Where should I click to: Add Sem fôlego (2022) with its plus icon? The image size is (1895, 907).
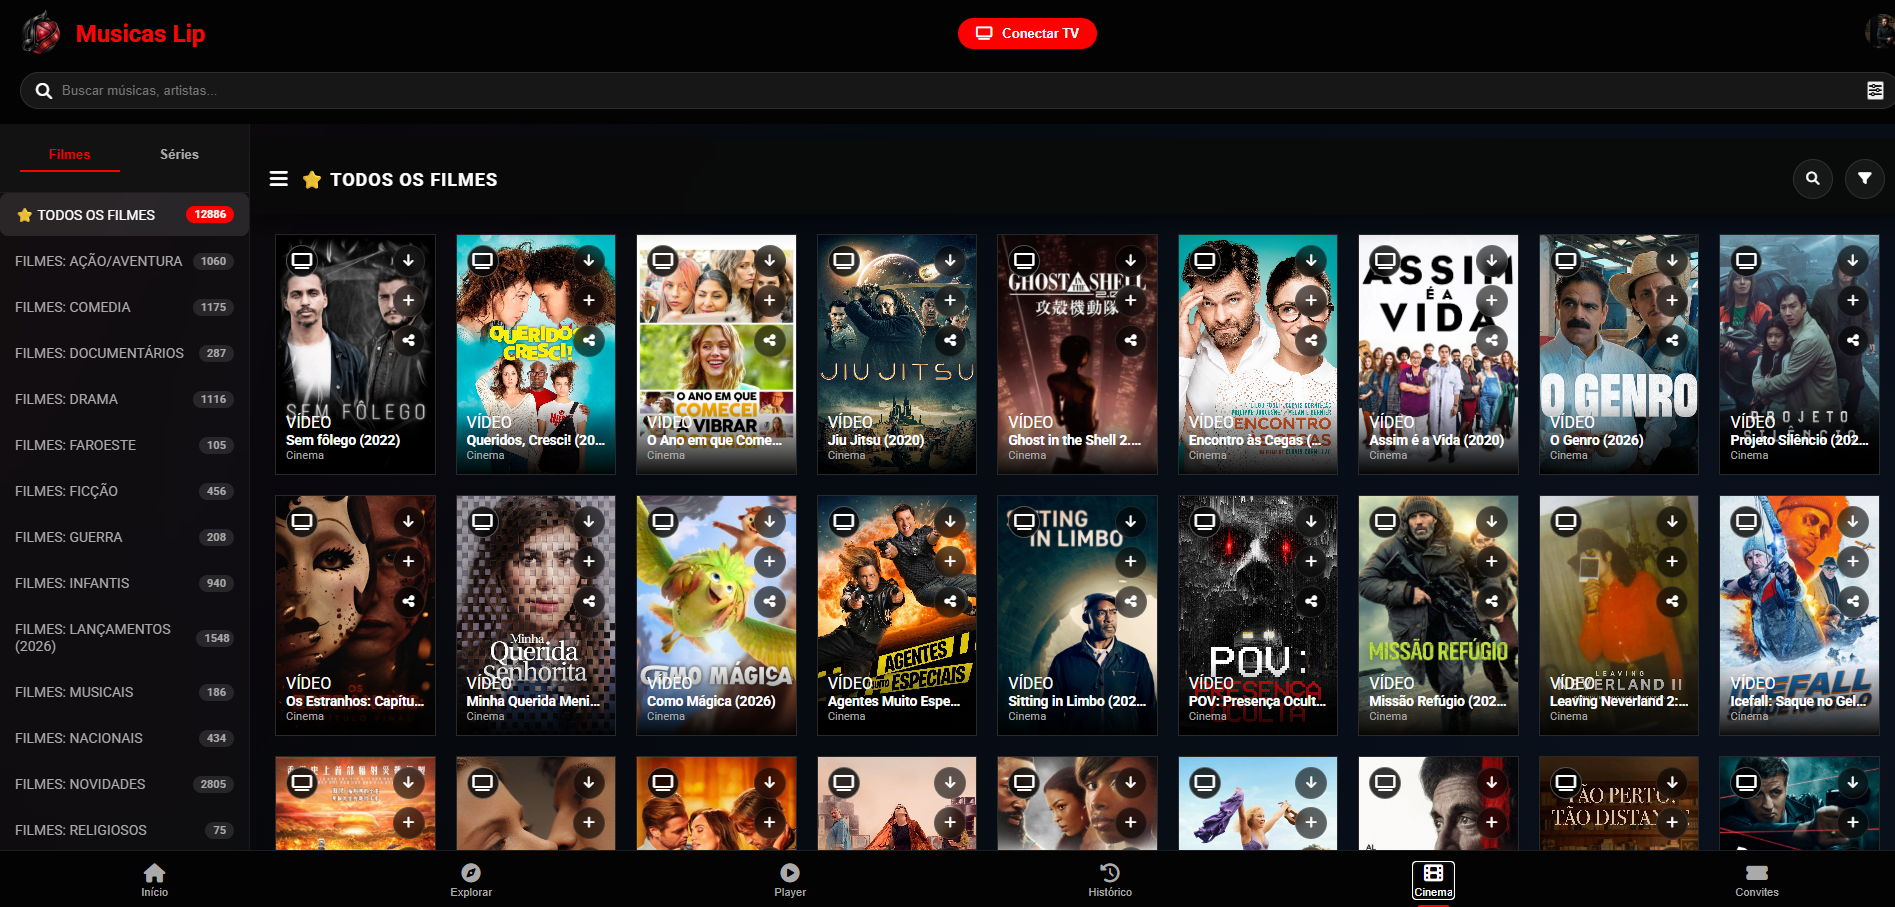pyautogui.click(x=408, y=300)
